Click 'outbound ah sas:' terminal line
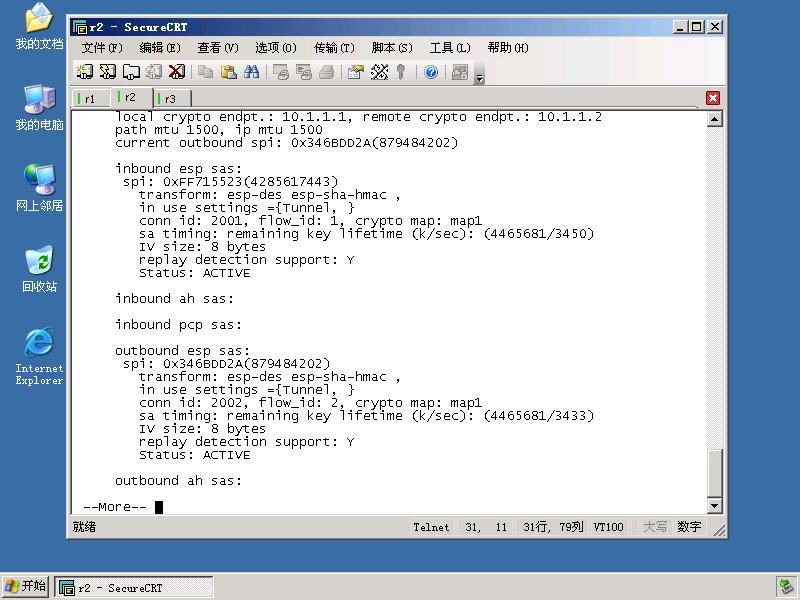This screenshot has width=800, height=600. 178,481
